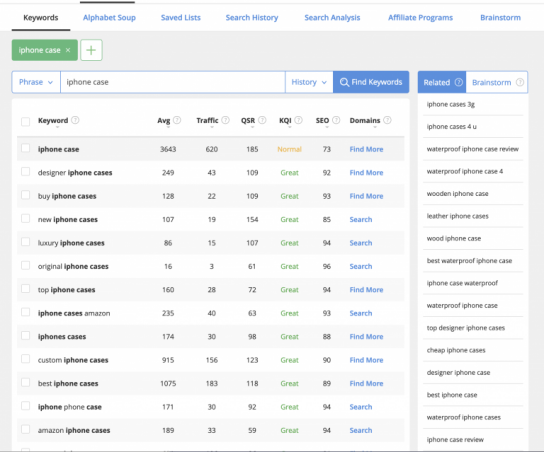Check the box for luxury iphone cases
This screenshot has width=544, height=453.
point(25,242)
